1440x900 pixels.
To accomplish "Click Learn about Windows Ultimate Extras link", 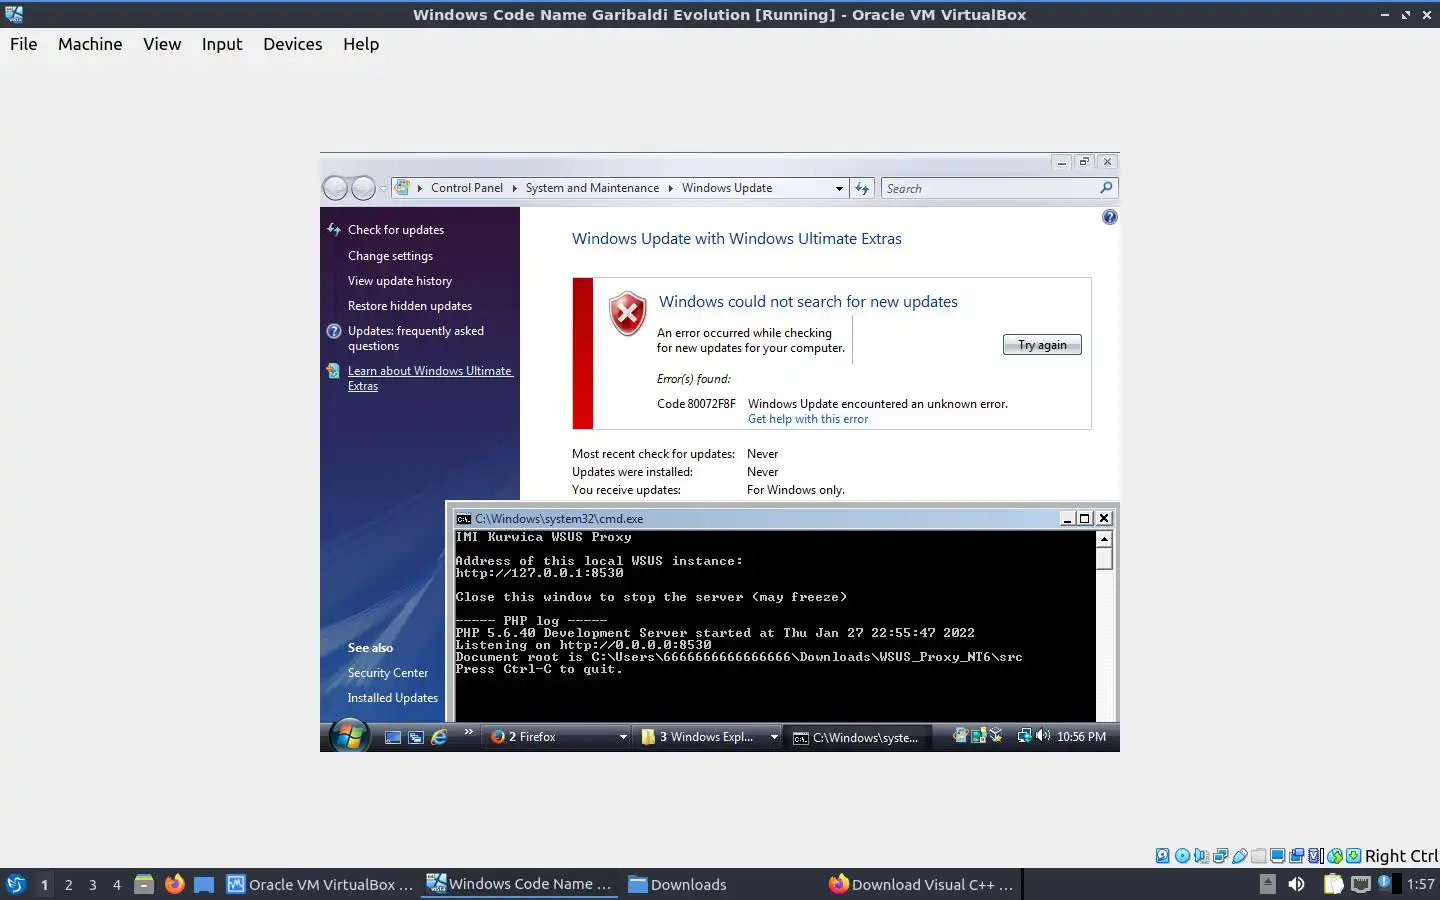I will click(x=430, y=378).
